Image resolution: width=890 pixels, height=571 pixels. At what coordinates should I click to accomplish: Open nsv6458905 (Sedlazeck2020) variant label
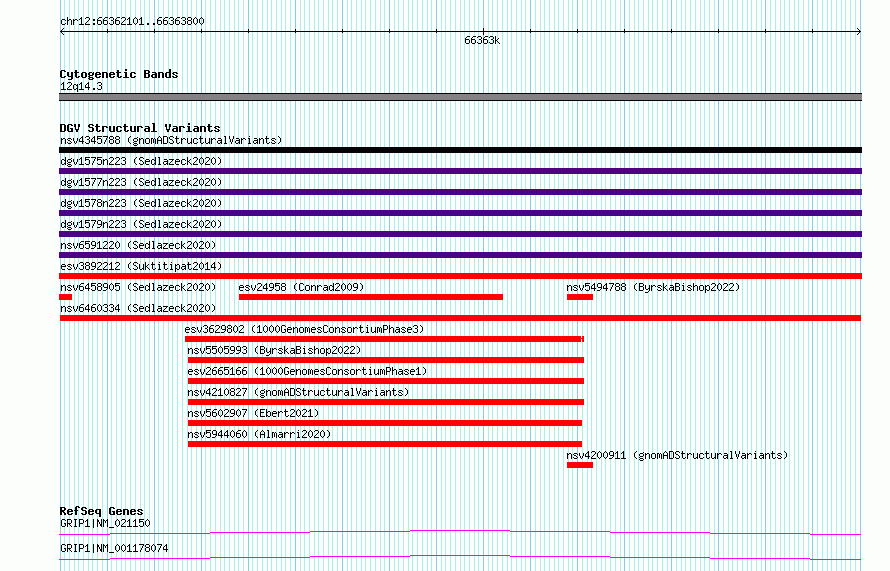[x=138, y=287]
